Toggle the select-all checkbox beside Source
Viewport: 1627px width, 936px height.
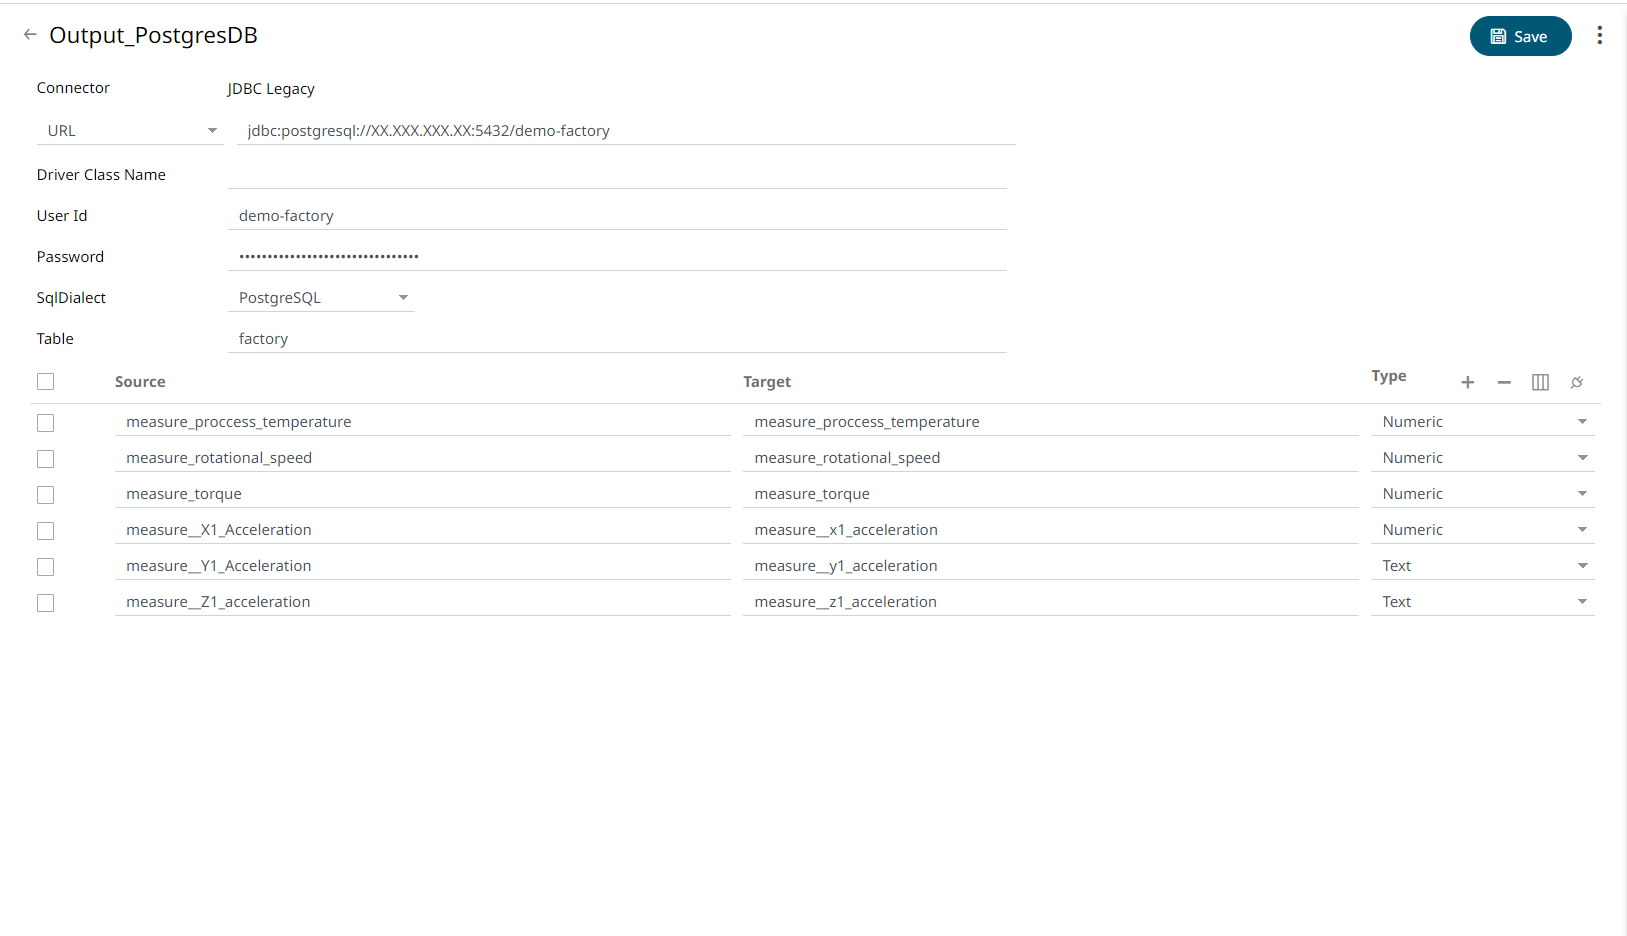click(46, 382)
